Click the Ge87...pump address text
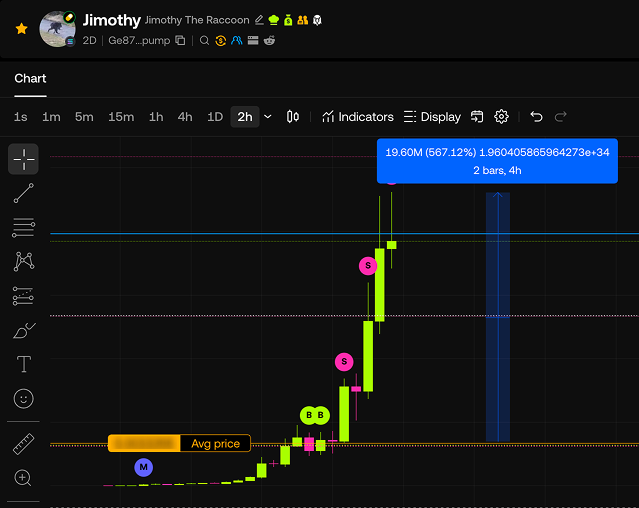Image resolution: width=639 pixels, height=508 pixels. click(x=139, y=40)
